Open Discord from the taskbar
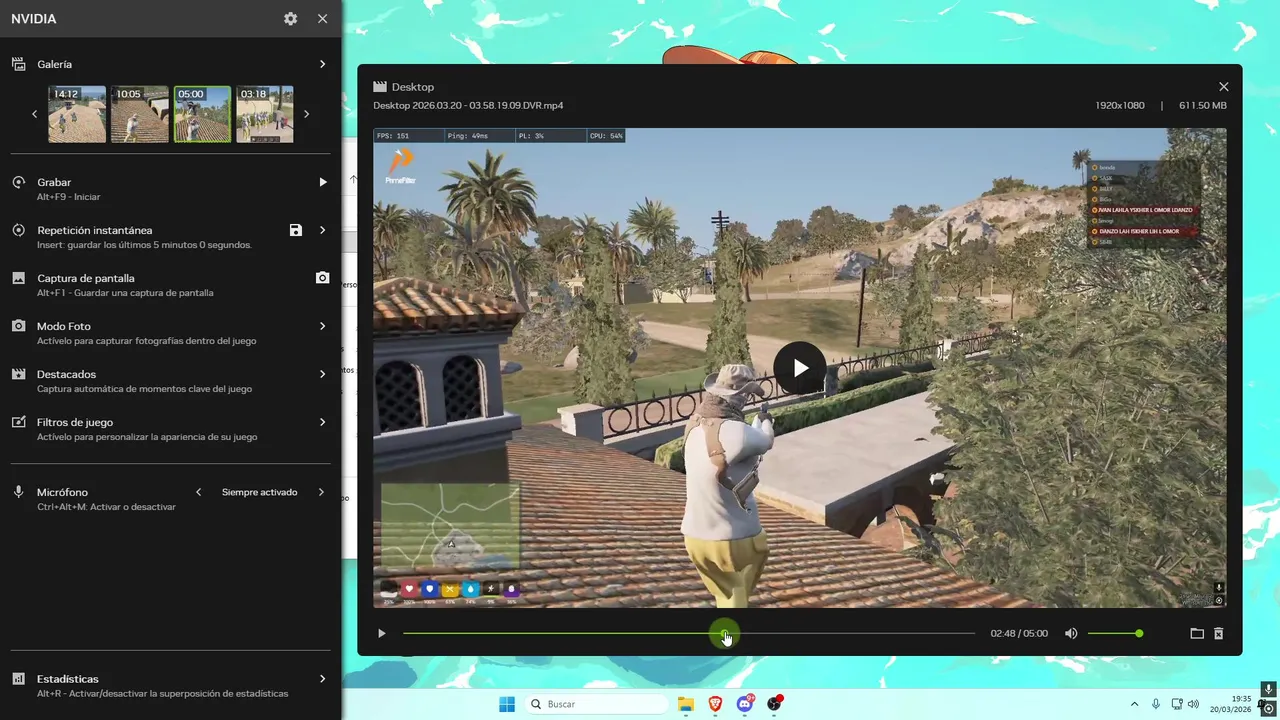1280x720 pixels. [x=745, y=704]
